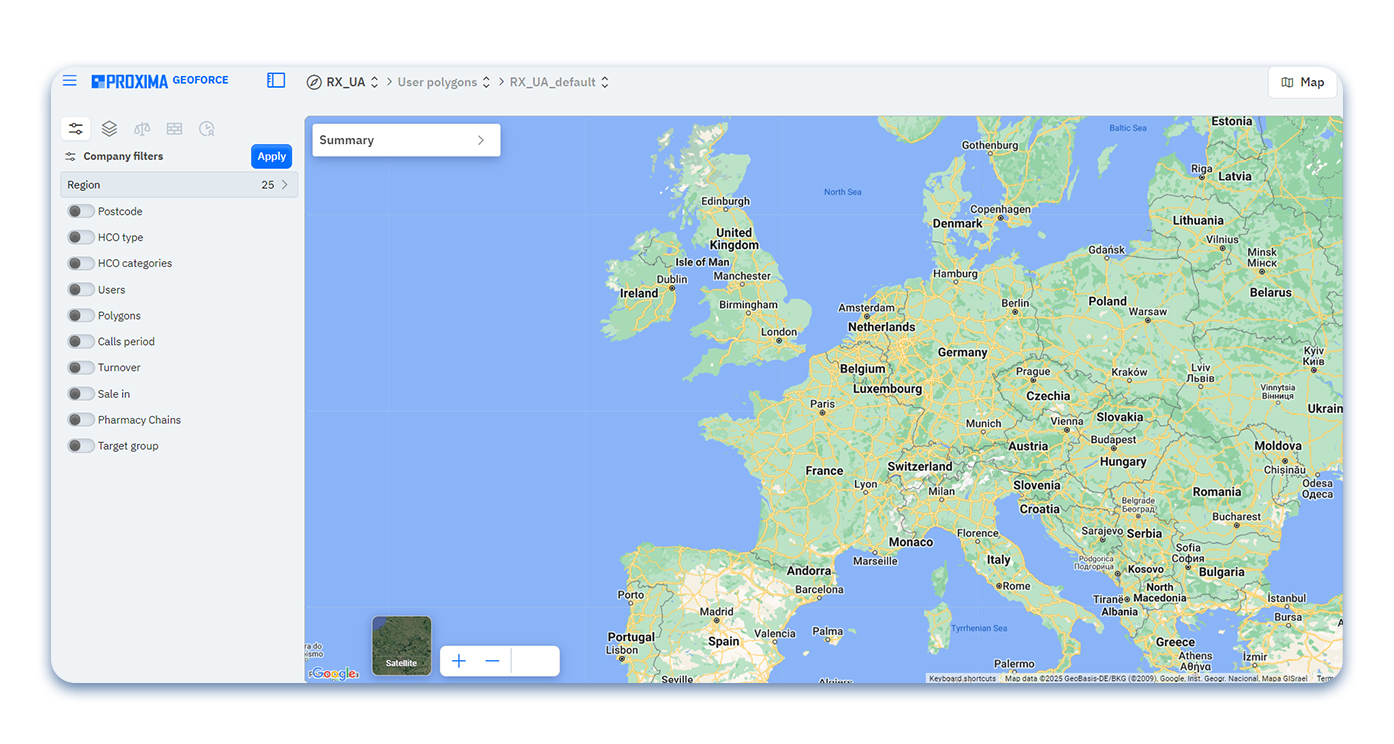Click the map icon in Map button

[x=1287, y=83]
